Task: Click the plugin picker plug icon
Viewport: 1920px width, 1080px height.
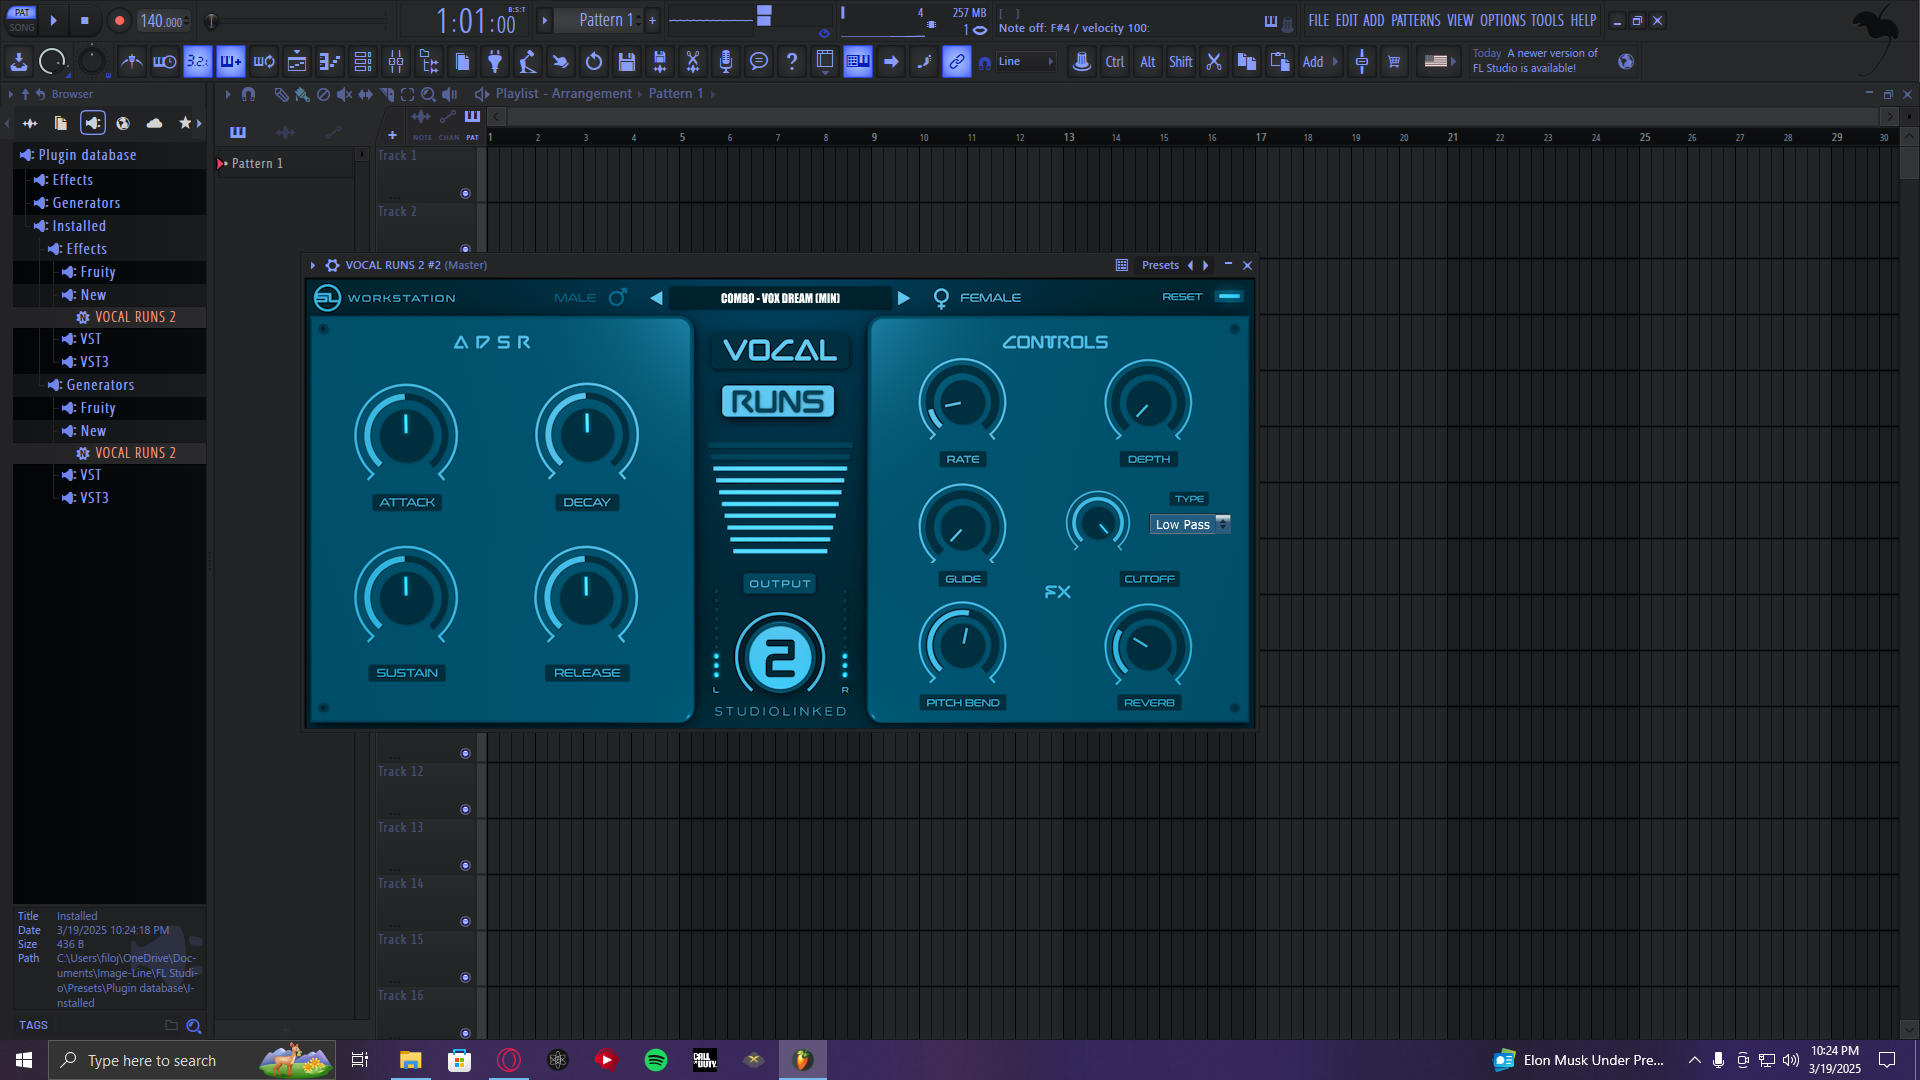Action: [x=495, y=62]
